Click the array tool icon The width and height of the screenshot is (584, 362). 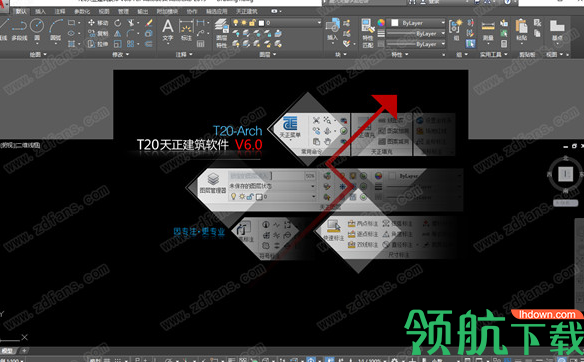pyautogui.click(x=130, y=44)
